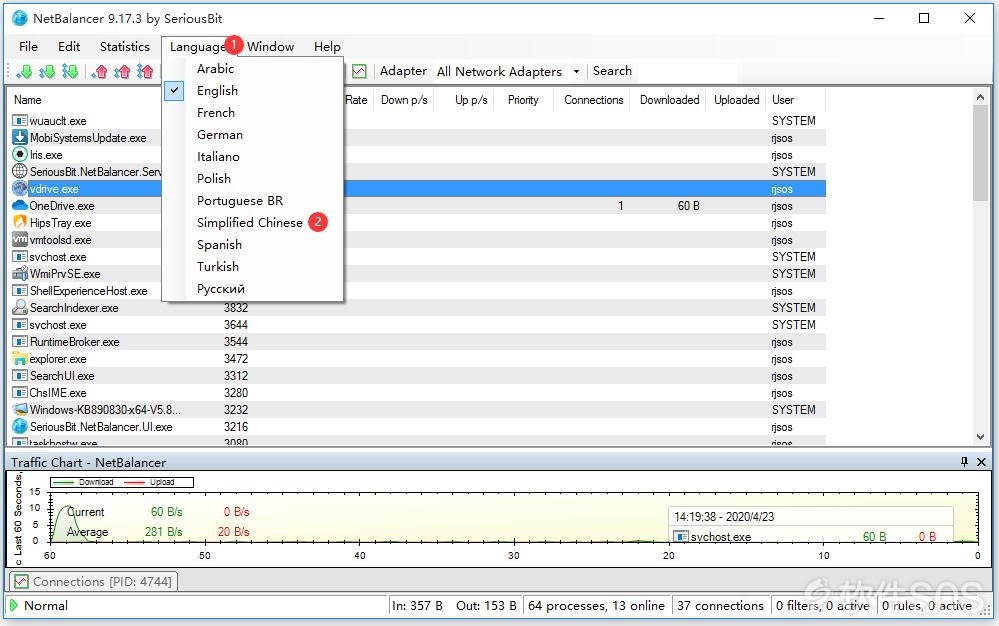Screen dimensions: 999x626
Task: Select the RuntimeBroker.exe row
Action: point(417,342)
